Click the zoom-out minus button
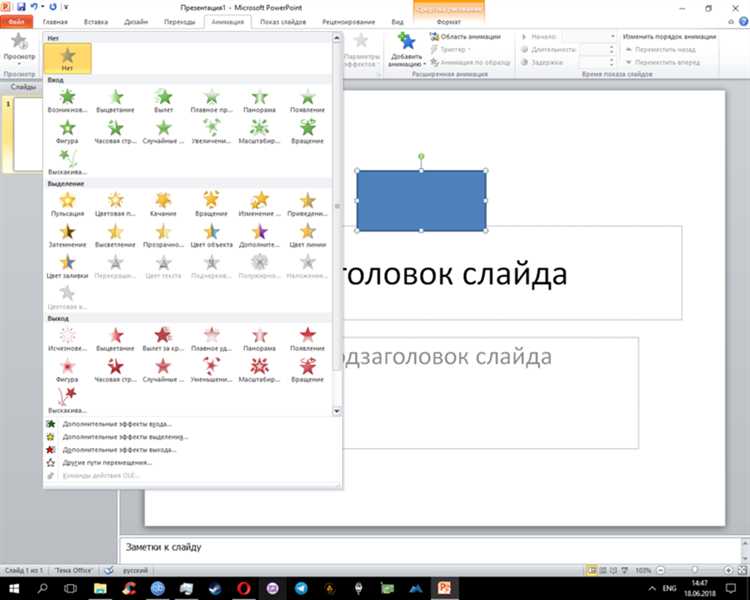 click(661, 570)
